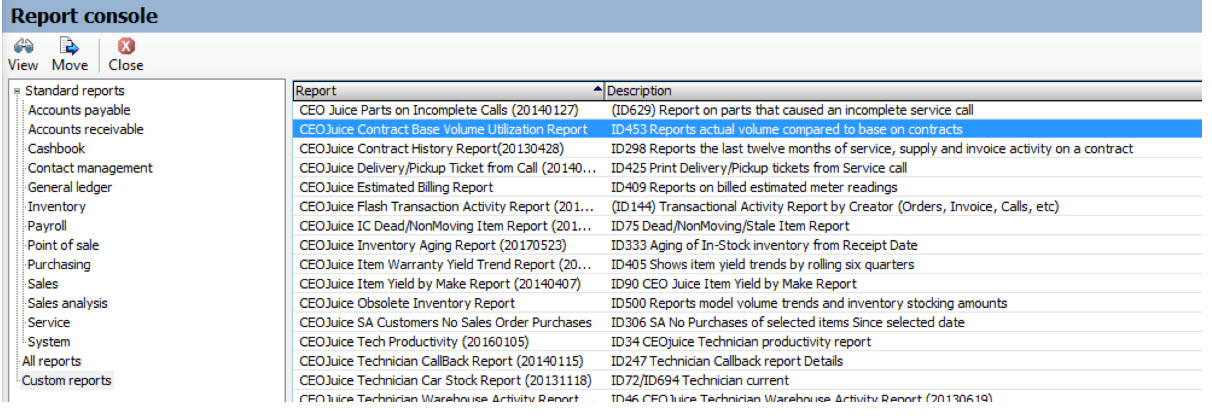Click the ID500 model volume trends description
This screenshot has width=1212, height=416.
pos(809,303)
